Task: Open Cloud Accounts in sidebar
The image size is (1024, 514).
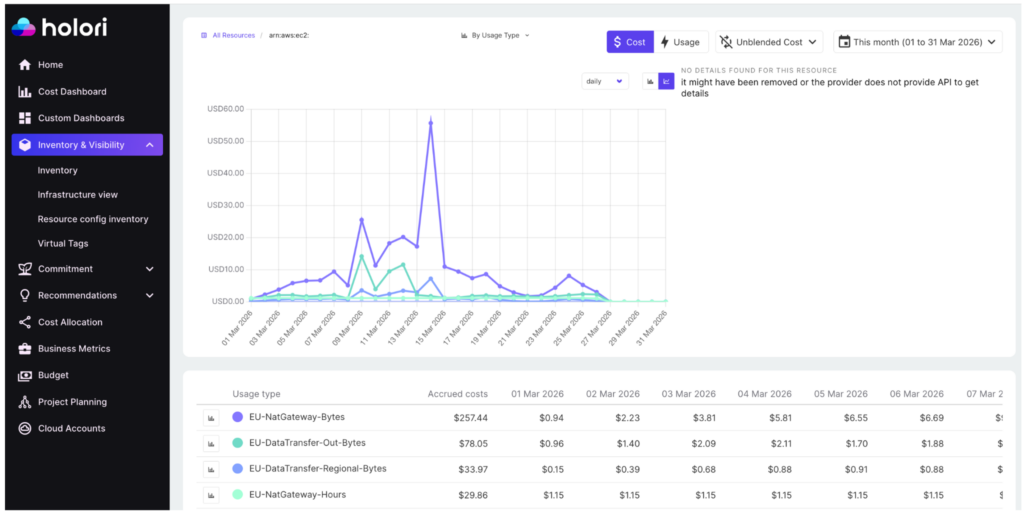Action: [71, 428]
